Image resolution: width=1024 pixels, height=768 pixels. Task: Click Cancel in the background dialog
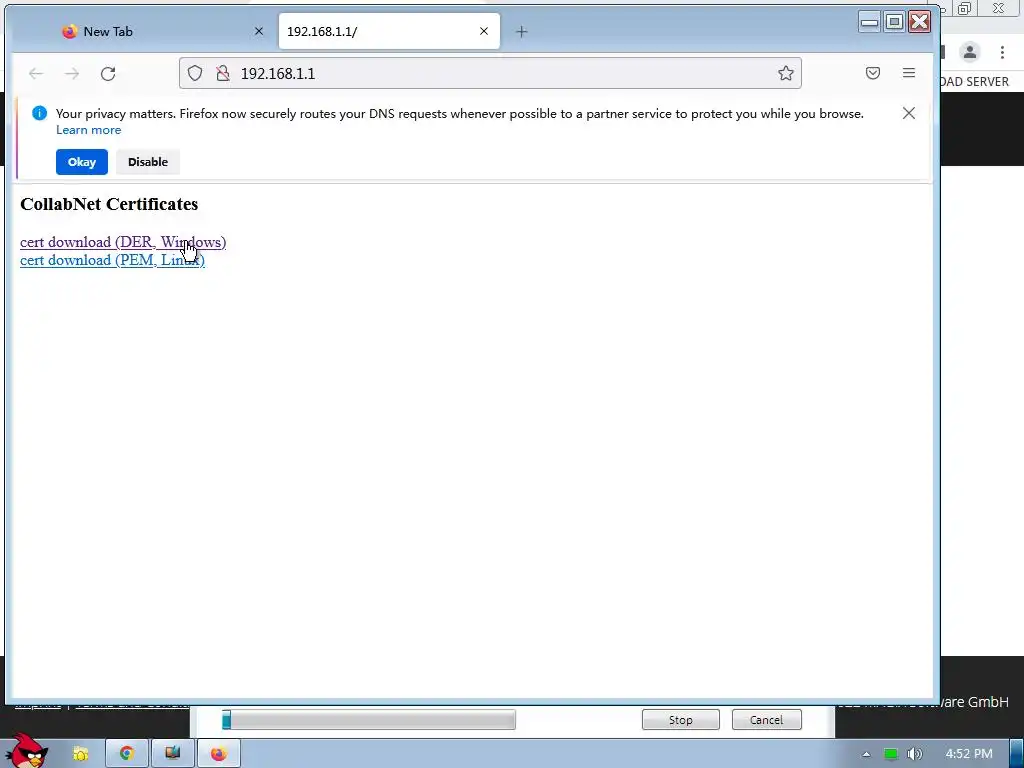(x=766, y=720)
